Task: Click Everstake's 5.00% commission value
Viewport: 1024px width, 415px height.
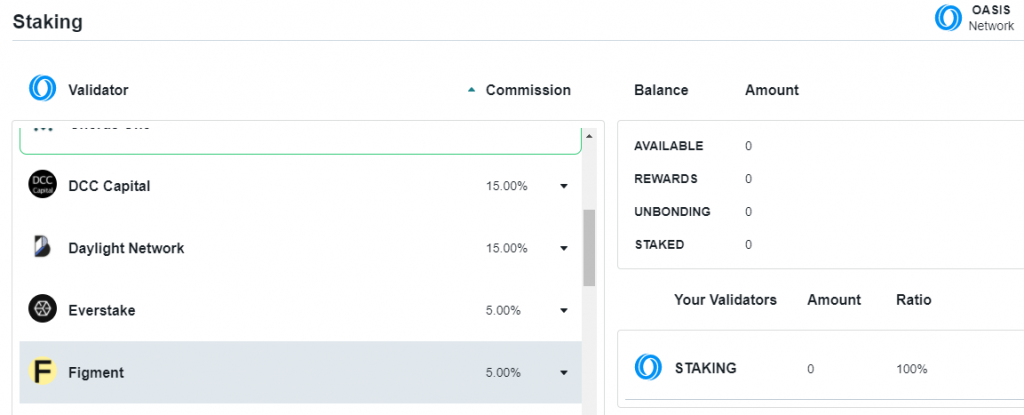Action: click(x=503, y=310)
